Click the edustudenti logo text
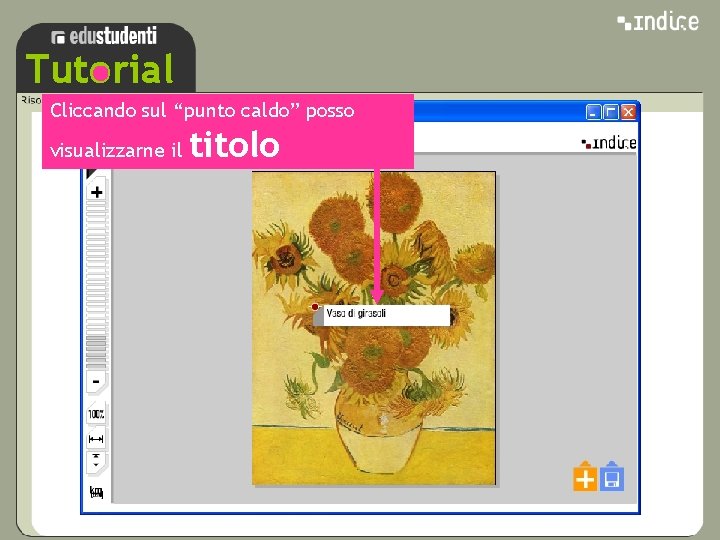The image size is (720, 540). [104, 36]
